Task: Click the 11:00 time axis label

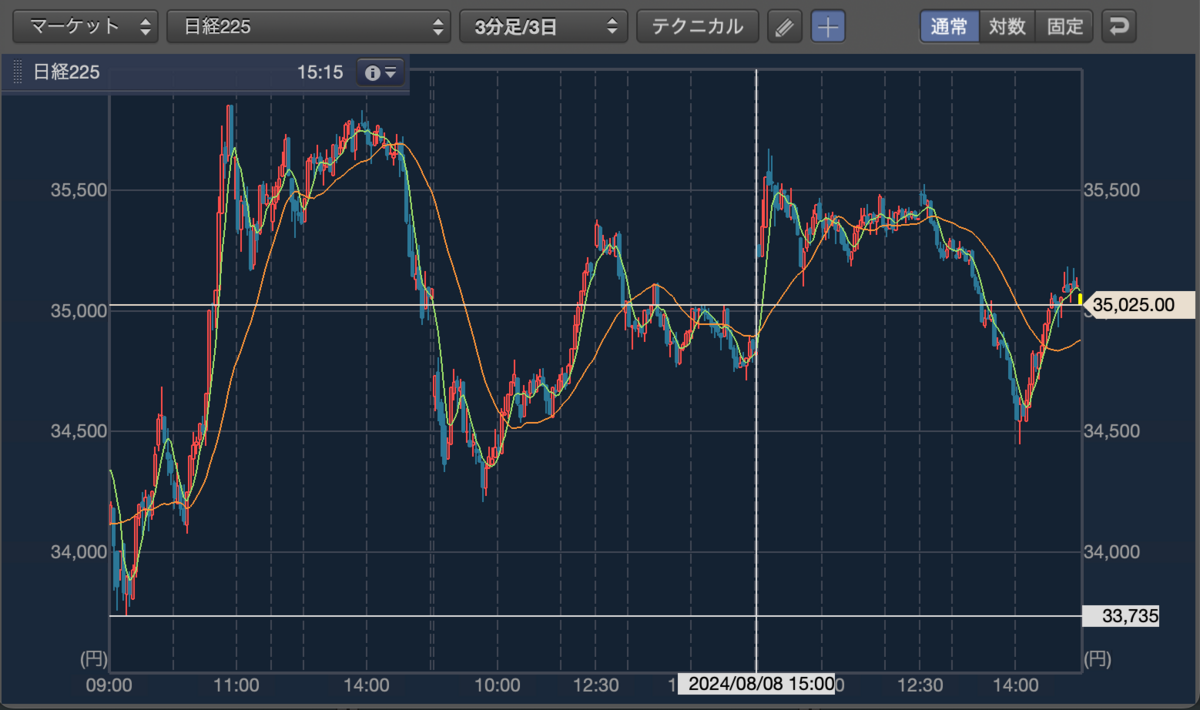Action: (x=237, y=685)
